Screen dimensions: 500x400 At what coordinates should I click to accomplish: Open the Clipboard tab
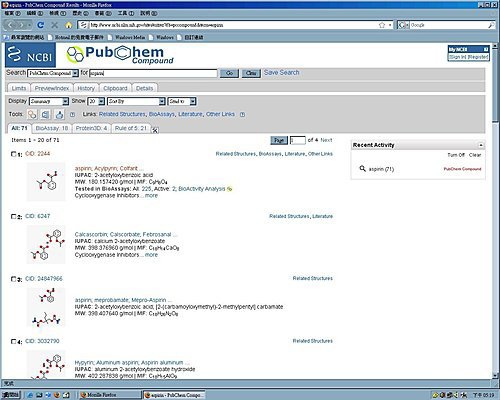click(x=115, y=88)
